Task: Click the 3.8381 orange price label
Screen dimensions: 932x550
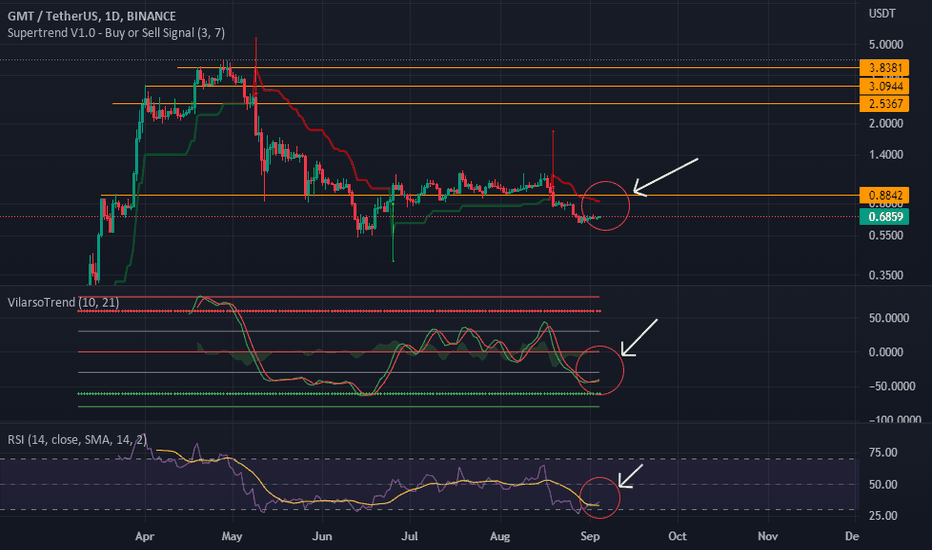Action: (x=884, y=68)
